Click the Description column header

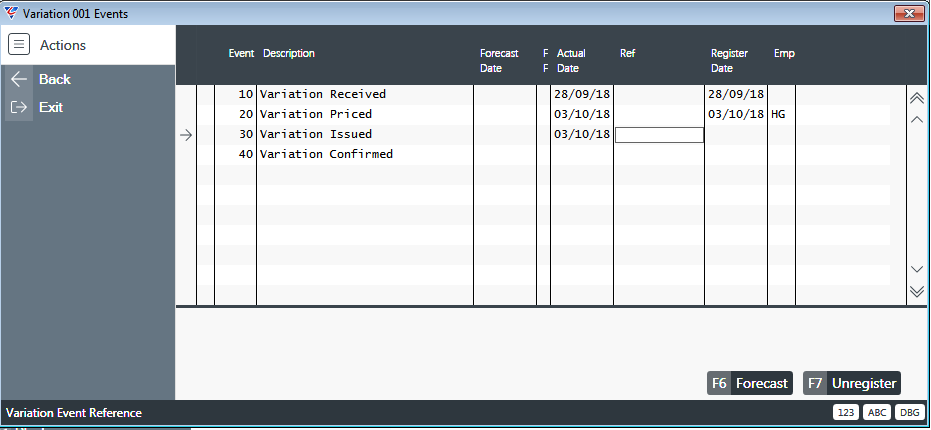(x=289, y=53)
